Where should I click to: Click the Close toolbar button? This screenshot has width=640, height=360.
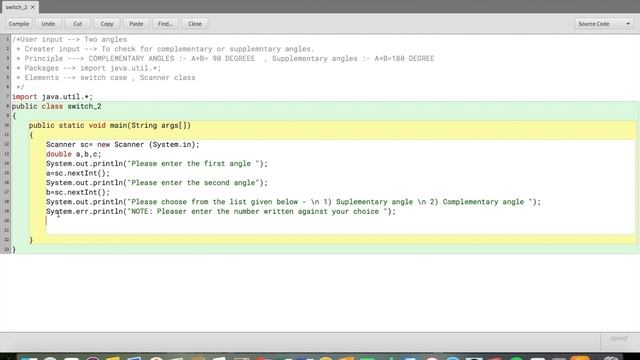[x=195, y=24]
